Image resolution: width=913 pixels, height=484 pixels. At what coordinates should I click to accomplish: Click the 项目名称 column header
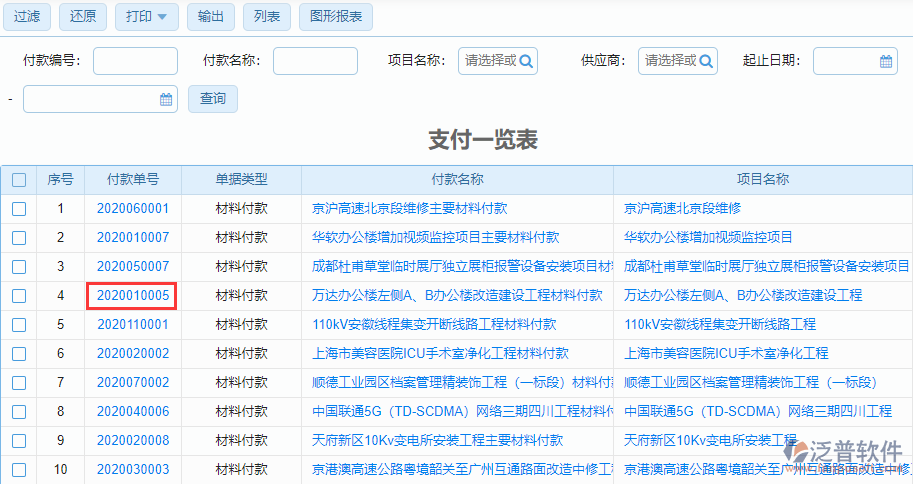(x=763, y=180)
